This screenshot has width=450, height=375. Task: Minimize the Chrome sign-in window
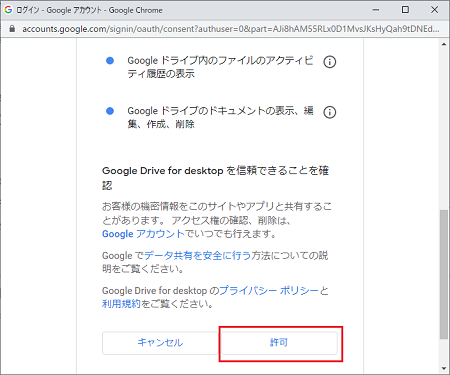(x=376, y=10)
